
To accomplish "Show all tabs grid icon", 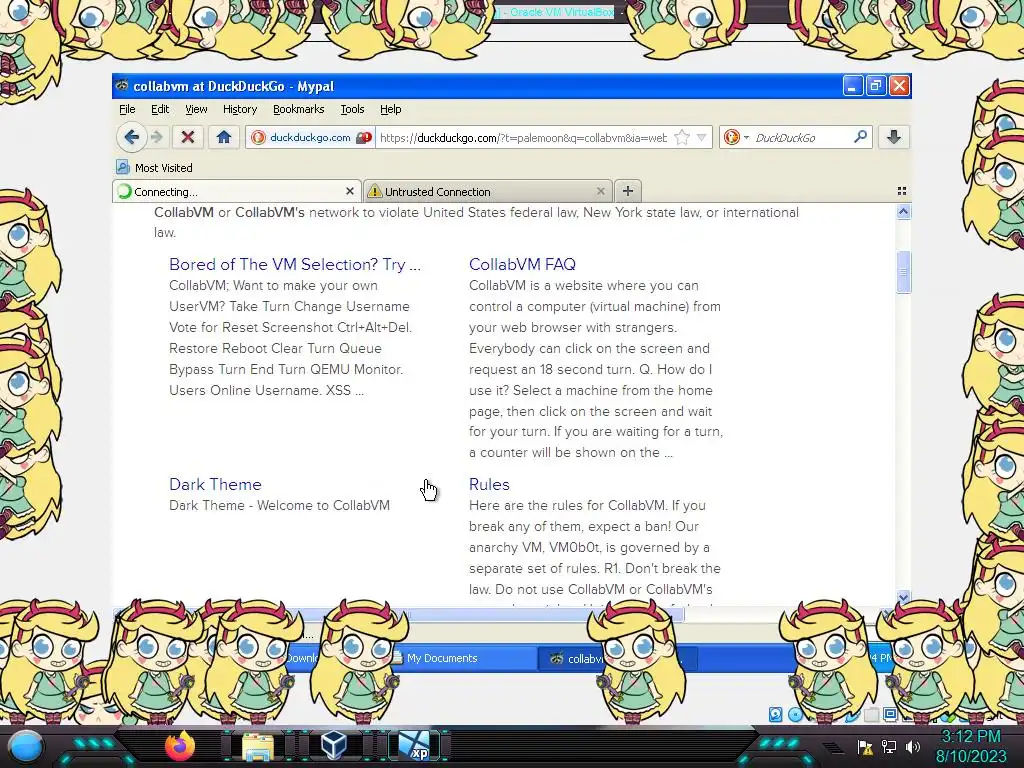I will click(x=902, y=191).
